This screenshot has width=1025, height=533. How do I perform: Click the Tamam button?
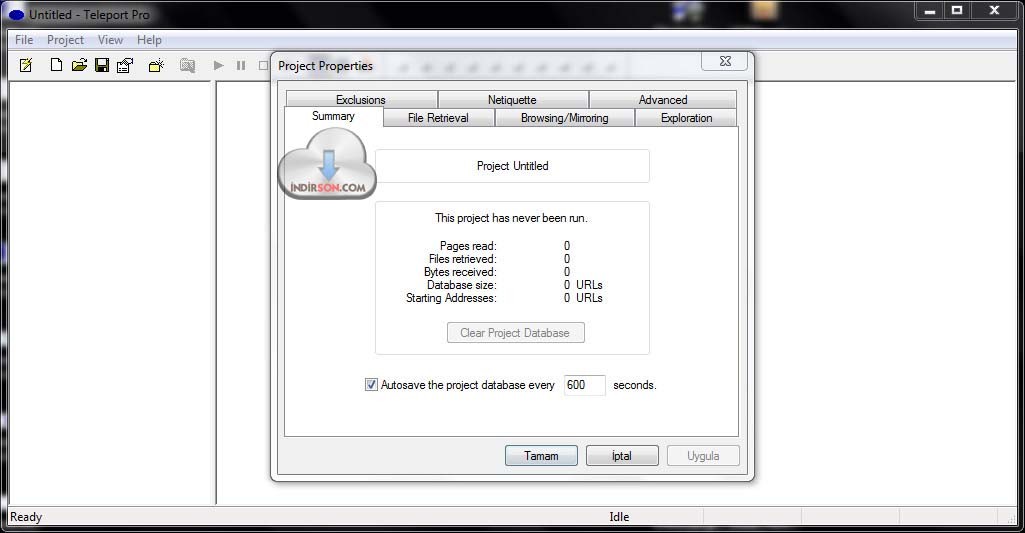tap(541, 456)
